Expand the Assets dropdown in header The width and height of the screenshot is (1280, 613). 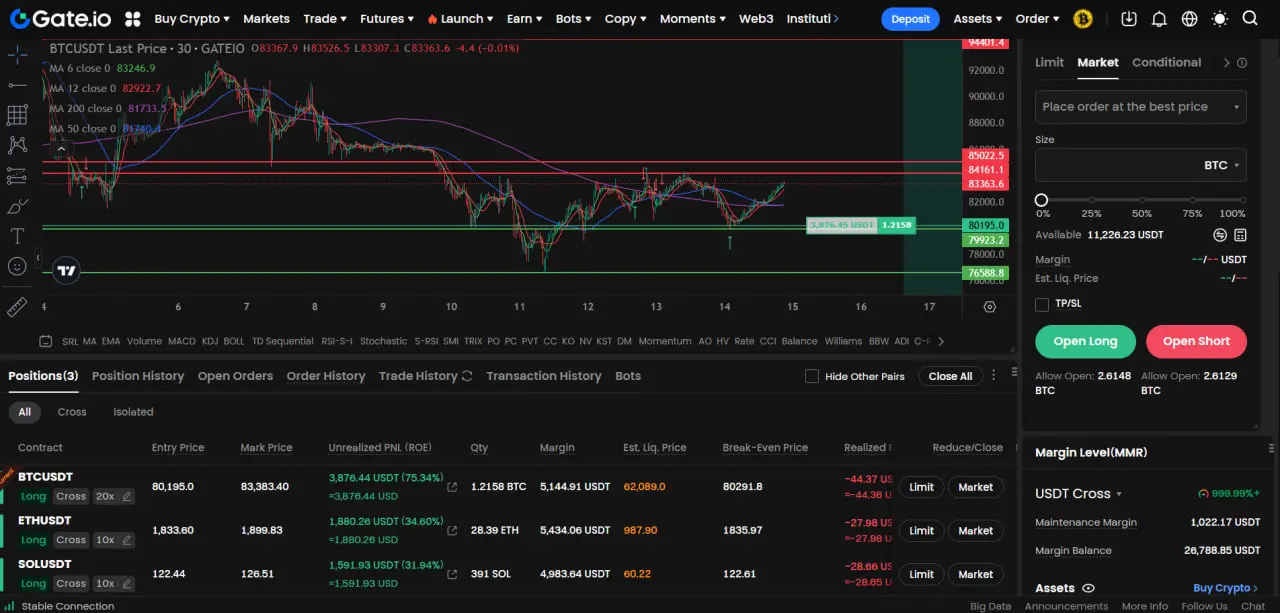click(977, 19)
